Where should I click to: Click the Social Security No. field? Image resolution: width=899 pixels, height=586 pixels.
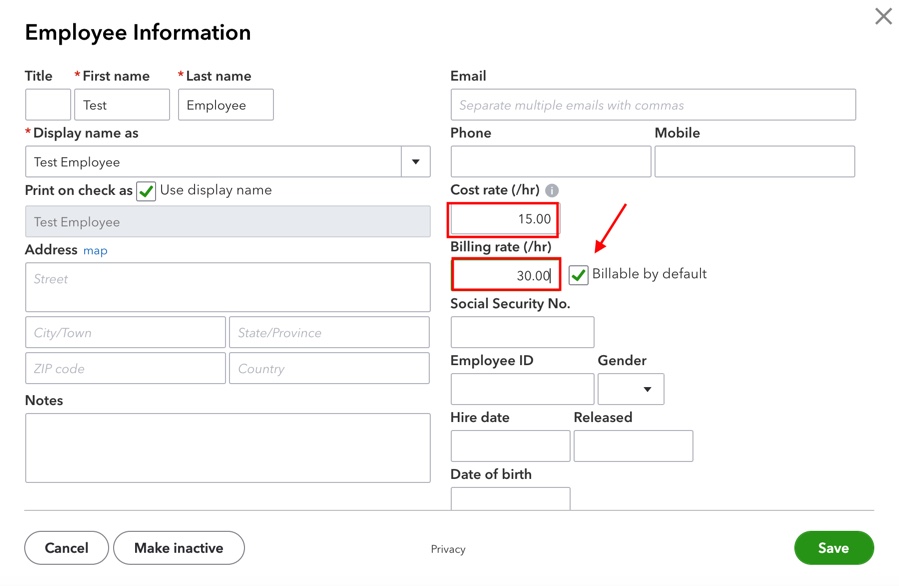pos(522,331)
